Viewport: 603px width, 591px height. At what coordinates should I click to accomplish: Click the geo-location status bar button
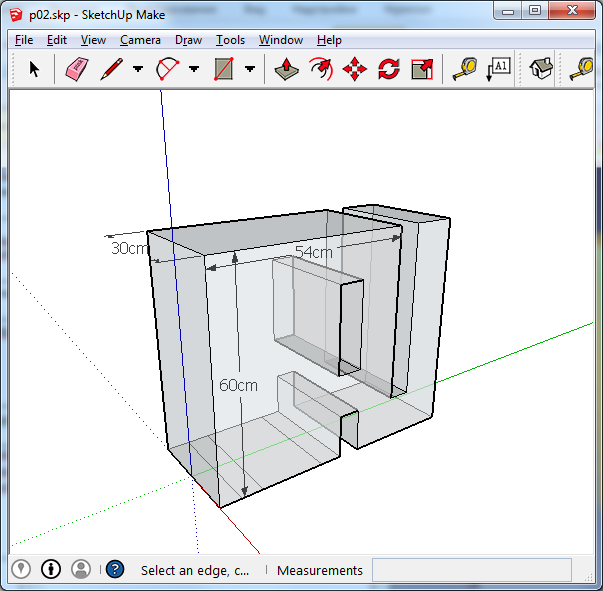coord(21,569)
